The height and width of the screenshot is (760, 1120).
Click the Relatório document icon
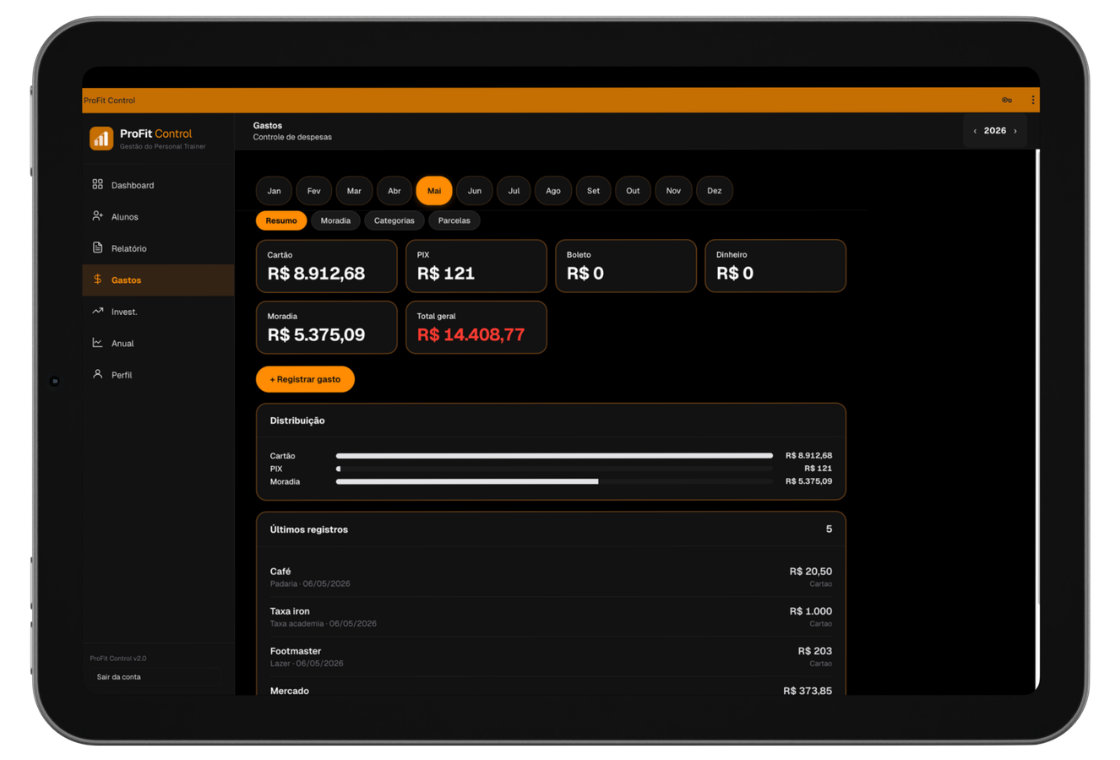(x=98, y=248)
